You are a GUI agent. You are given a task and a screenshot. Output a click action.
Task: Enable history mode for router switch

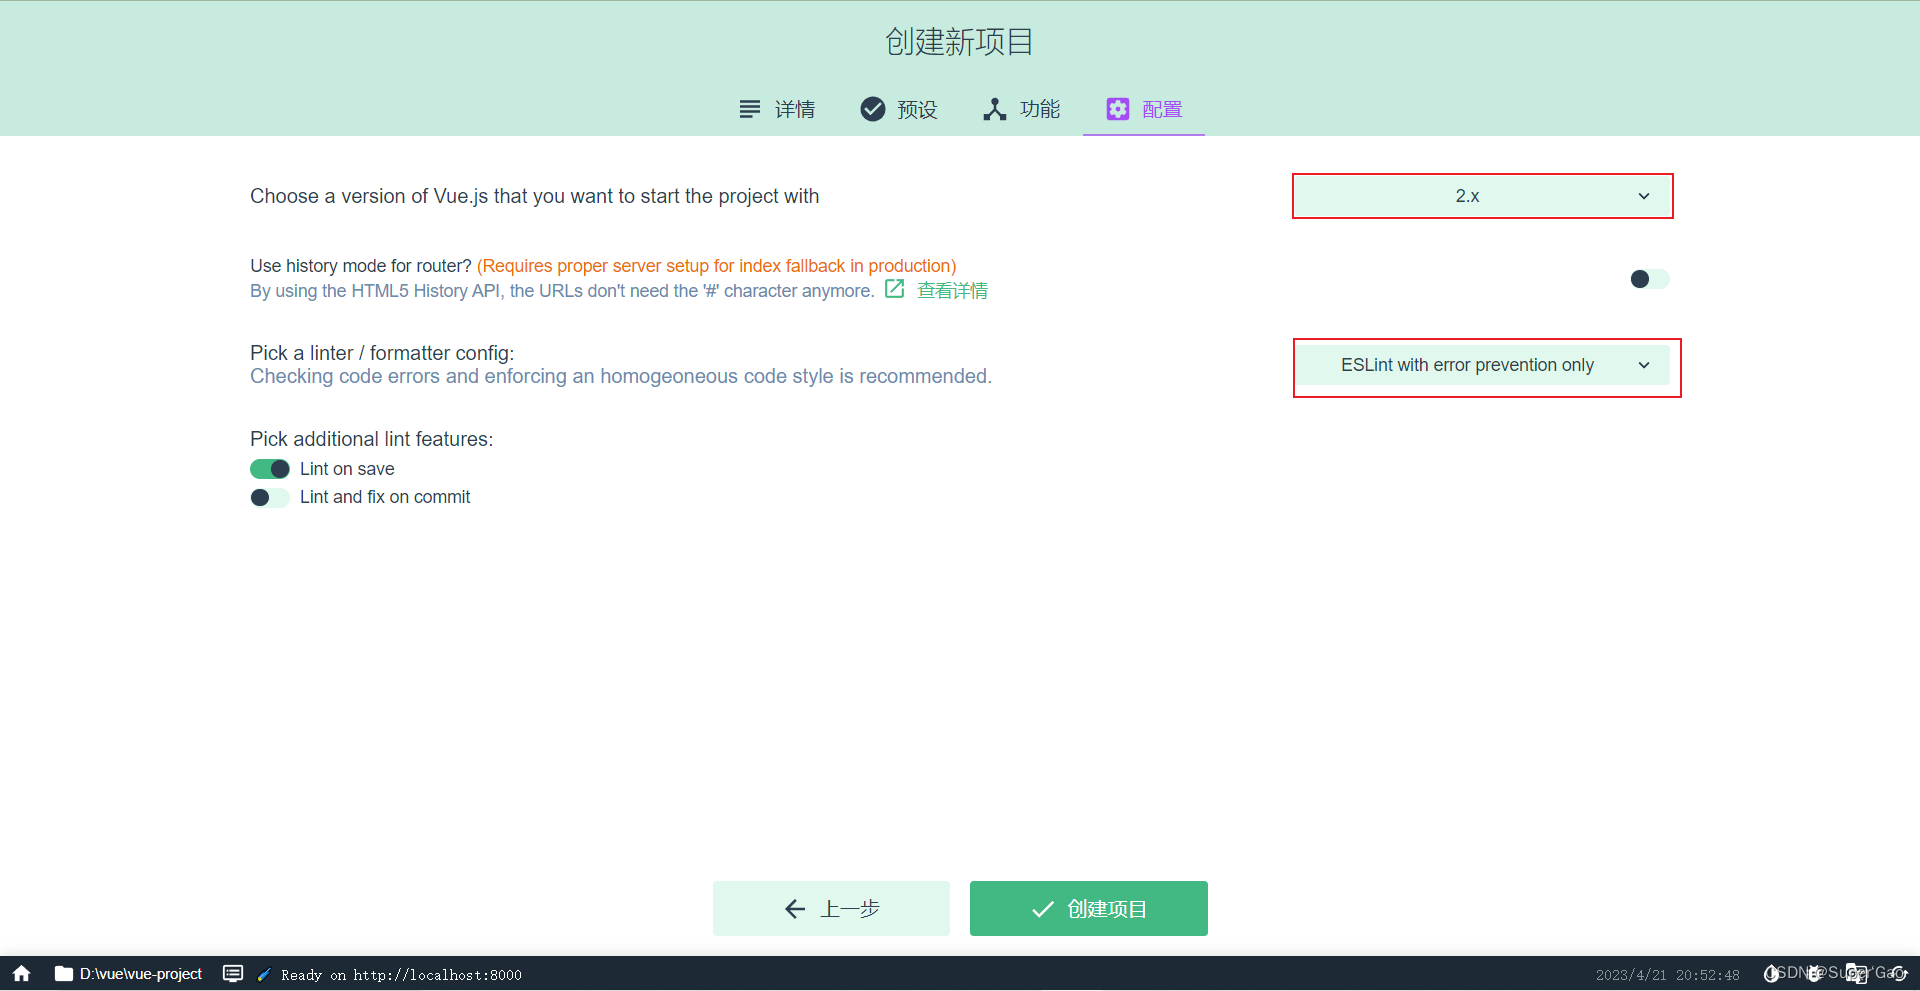click(x=1650, y=279)
